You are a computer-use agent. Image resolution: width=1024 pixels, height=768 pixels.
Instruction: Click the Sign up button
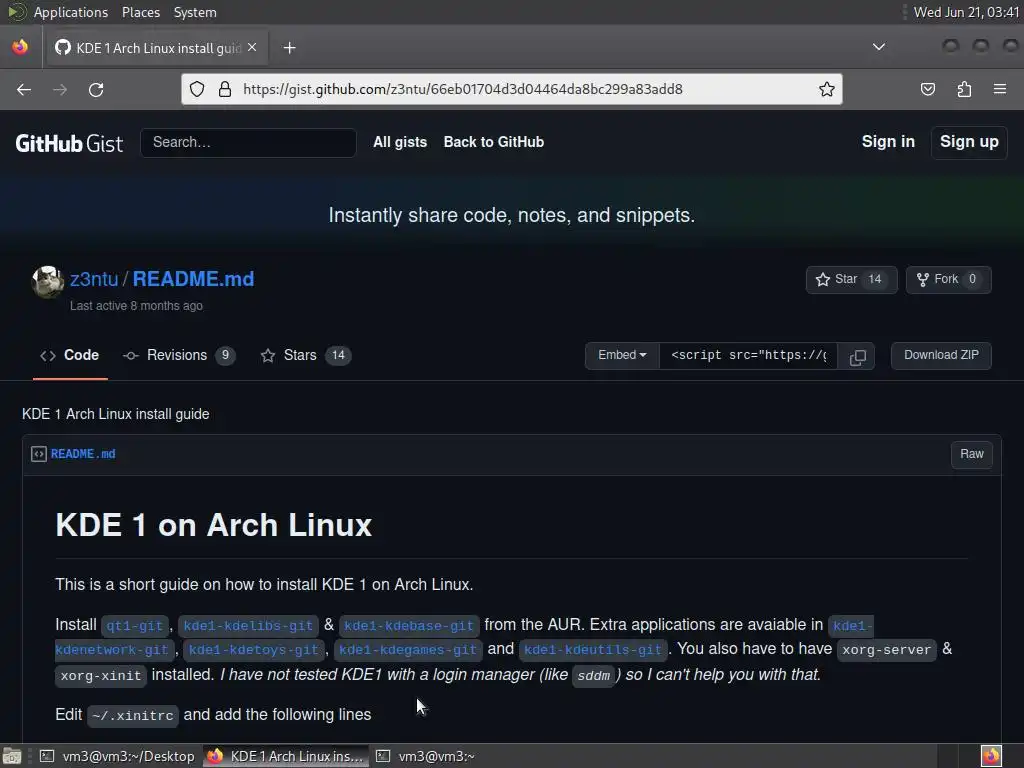click(969, 142)
